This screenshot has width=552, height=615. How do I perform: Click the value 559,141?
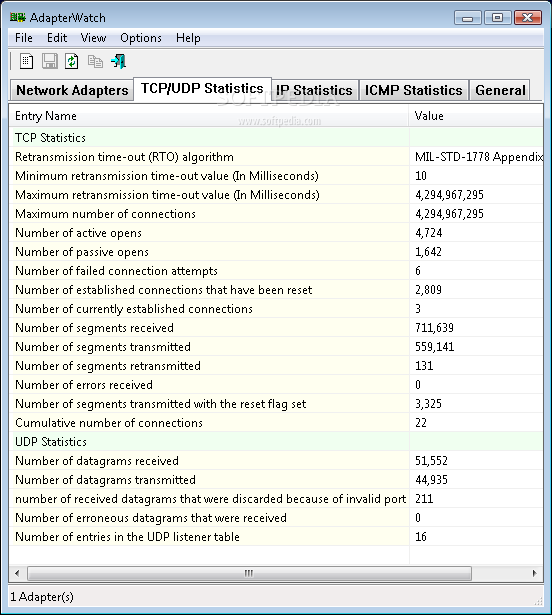pyautogui.click(x=434, y=347)
